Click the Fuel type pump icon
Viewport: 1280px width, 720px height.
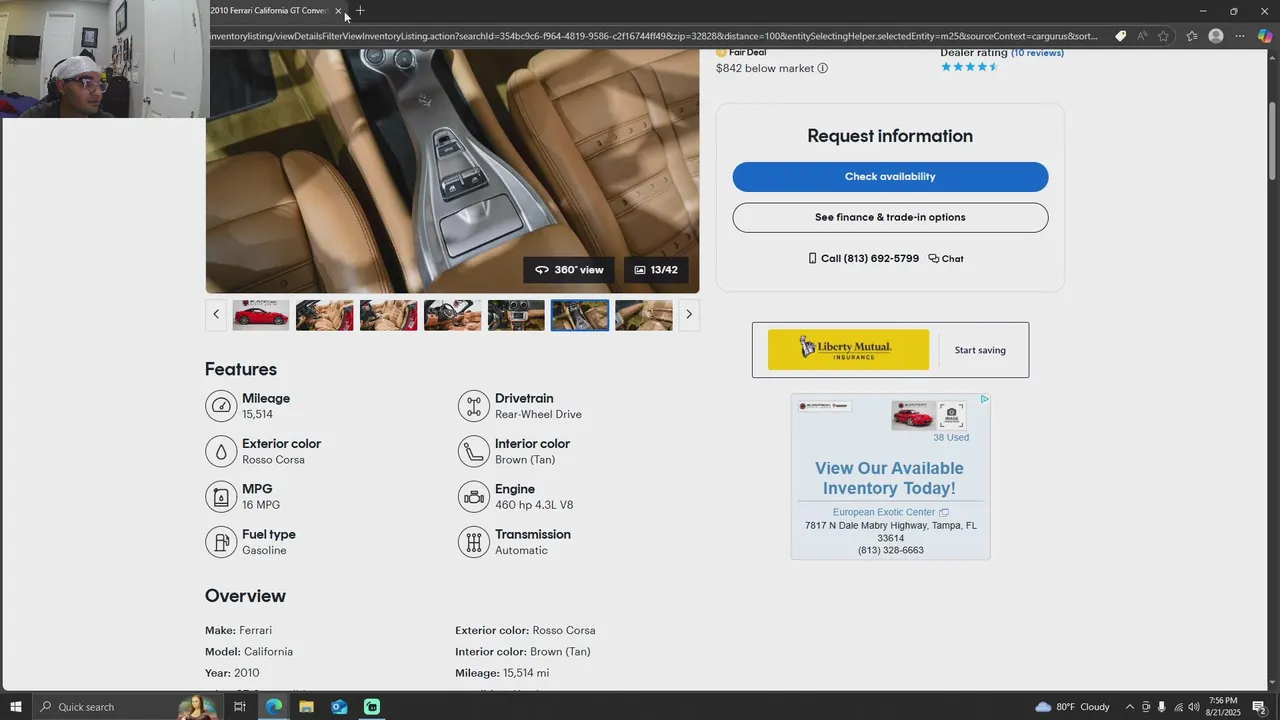point(221,542)
